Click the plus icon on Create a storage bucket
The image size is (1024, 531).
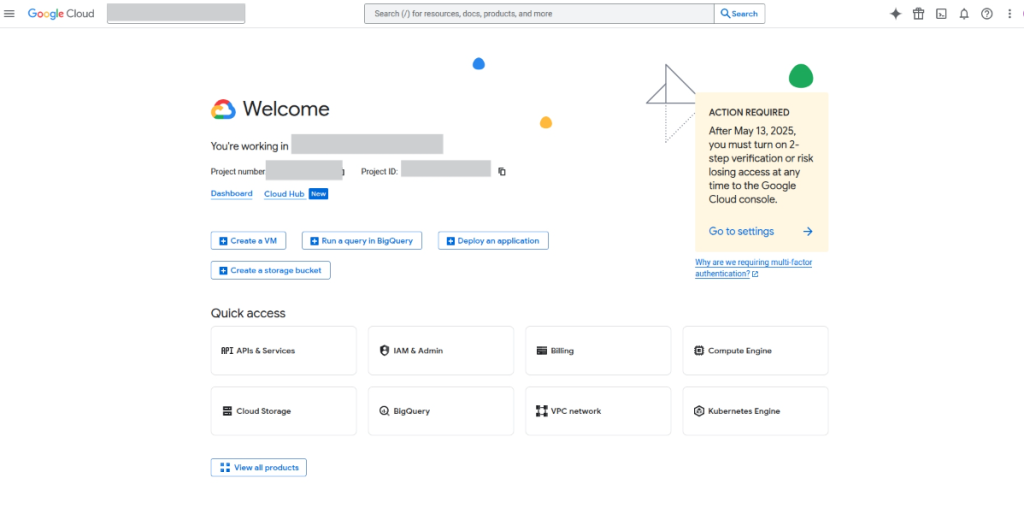click(x=223, y=270)
